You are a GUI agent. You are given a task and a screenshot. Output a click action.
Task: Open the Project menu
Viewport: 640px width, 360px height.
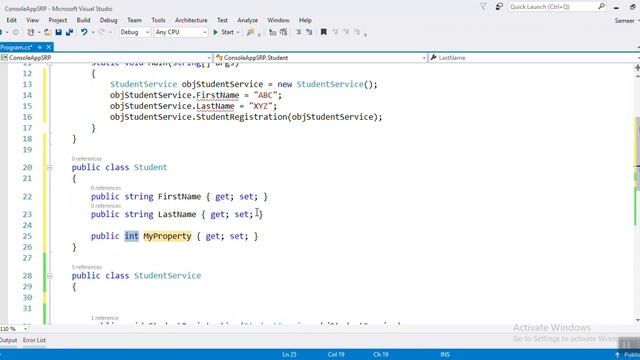click(58, 20)
